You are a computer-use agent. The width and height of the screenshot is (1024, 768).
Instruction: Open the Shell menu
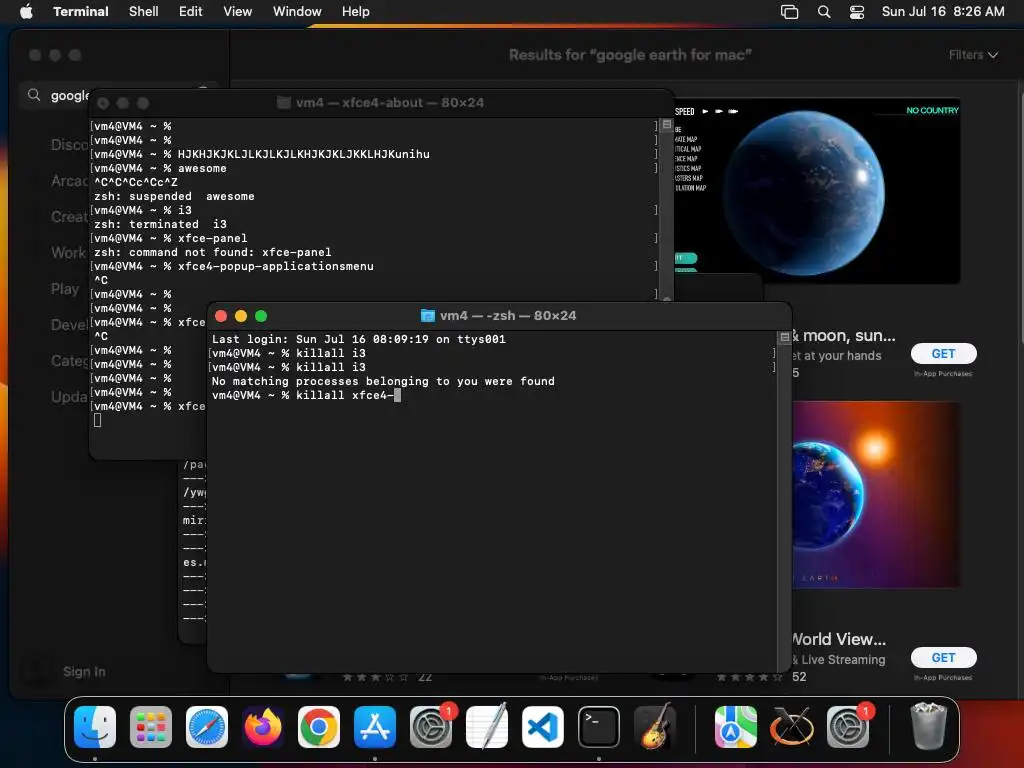(144, 12)
